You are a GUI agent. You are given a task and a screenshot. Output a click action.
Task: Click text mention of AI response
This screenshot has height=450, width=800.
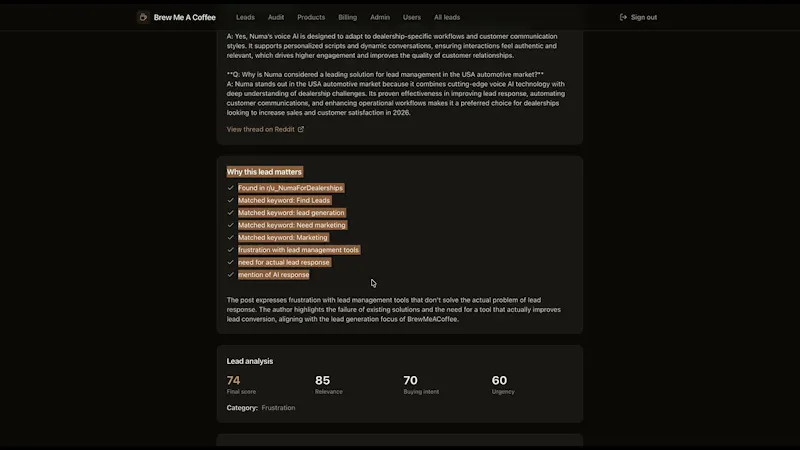(x=273, y=274)
